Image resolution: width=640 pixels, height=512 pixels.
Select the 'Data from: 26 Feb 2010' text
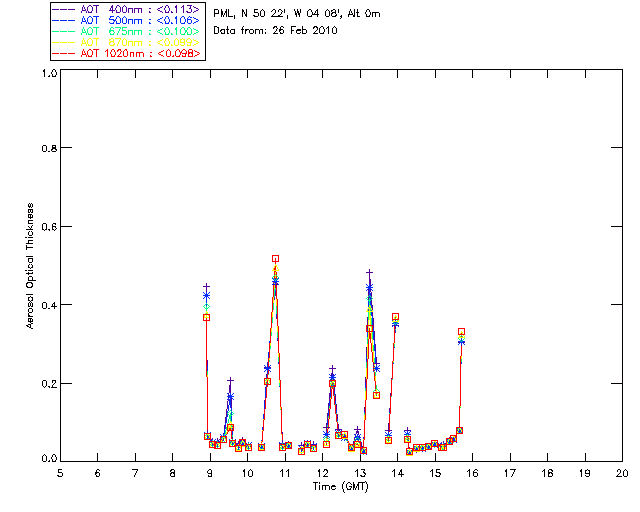point(276,31)
